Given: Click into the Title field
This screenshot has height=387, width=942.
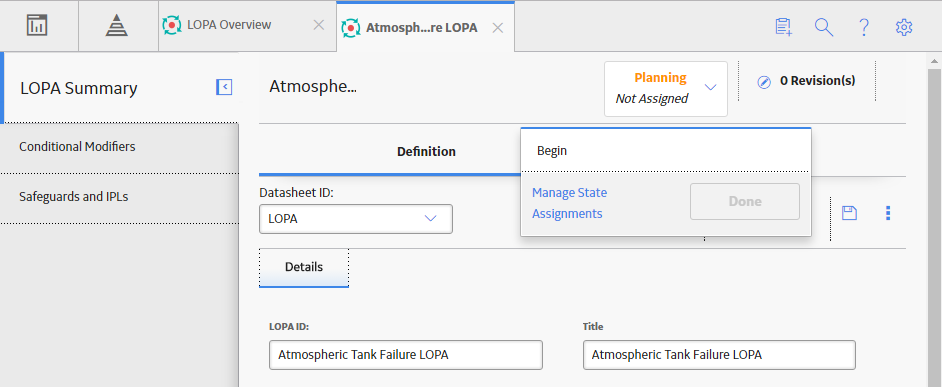Looking at the screenshot, I should point(719,355).
